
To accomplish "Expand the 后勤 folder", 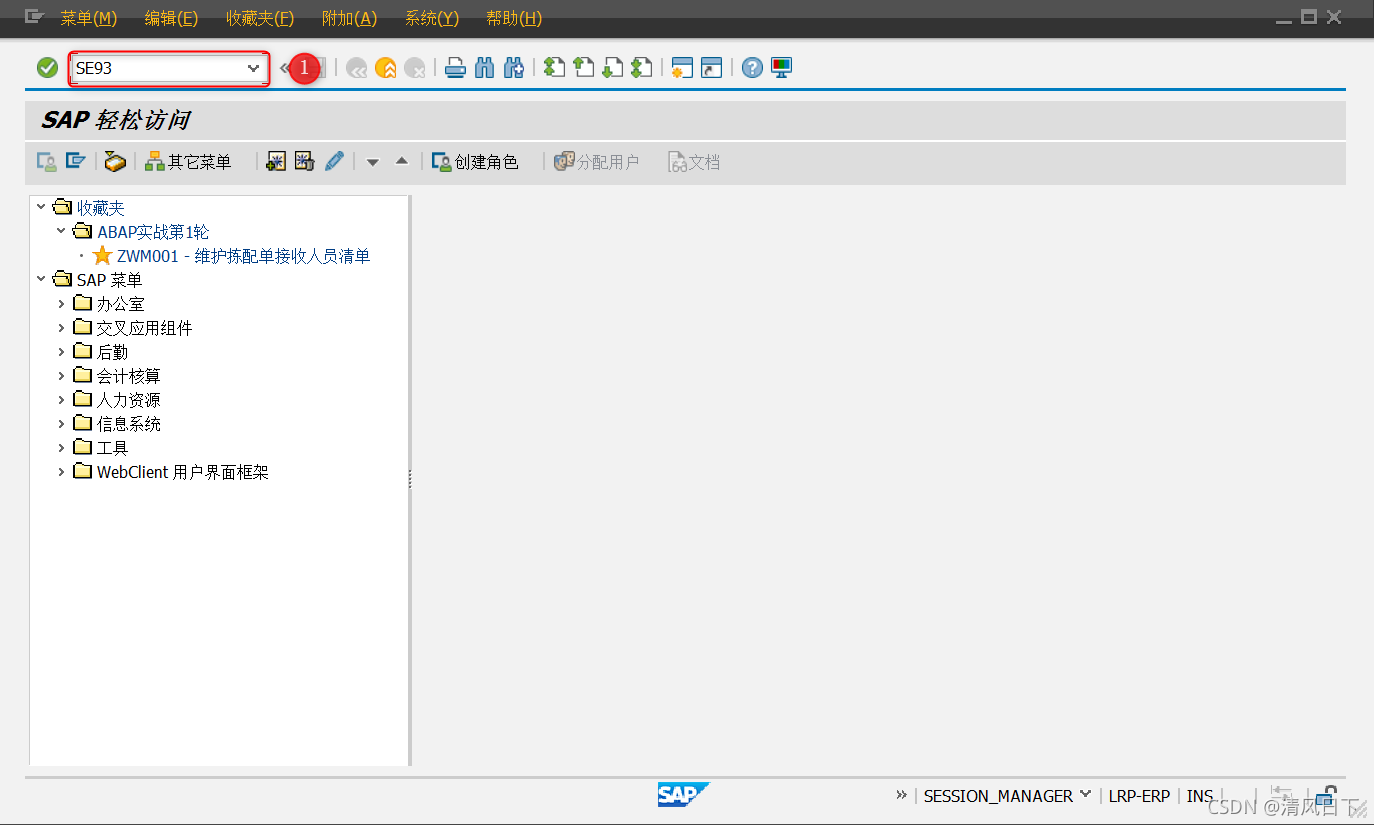I will pos(61,351).
